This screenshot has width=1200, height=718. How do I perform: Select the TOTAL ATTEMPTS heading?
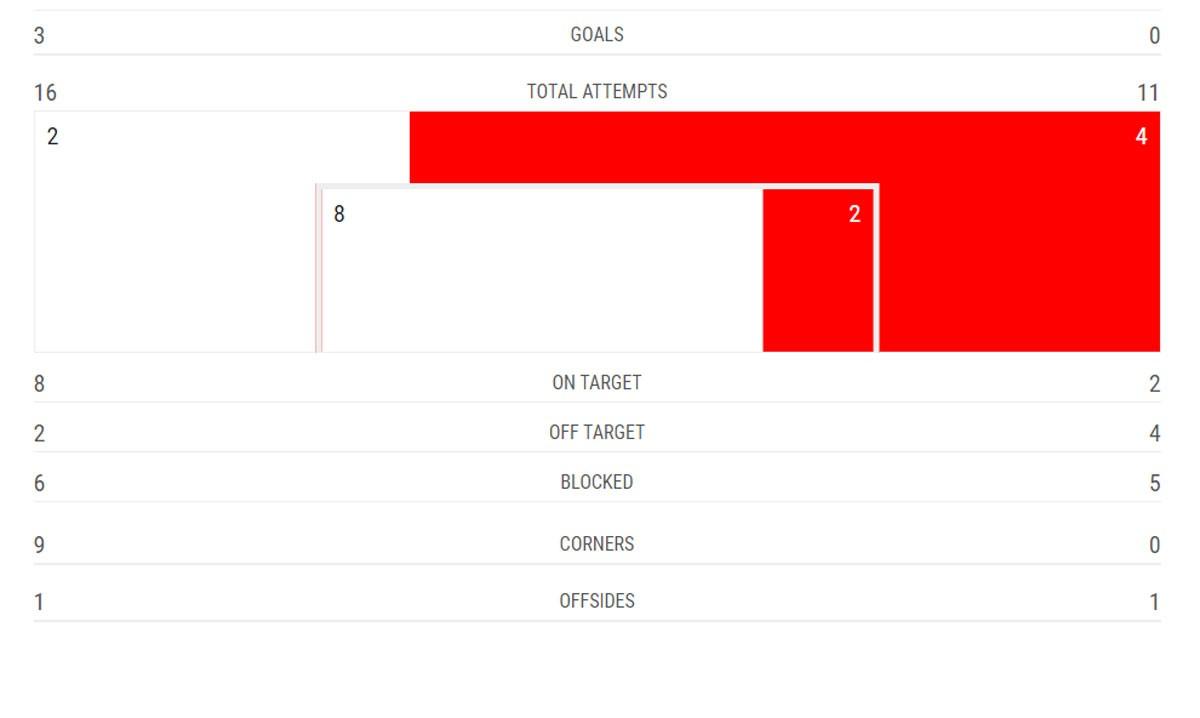(597, 92)
